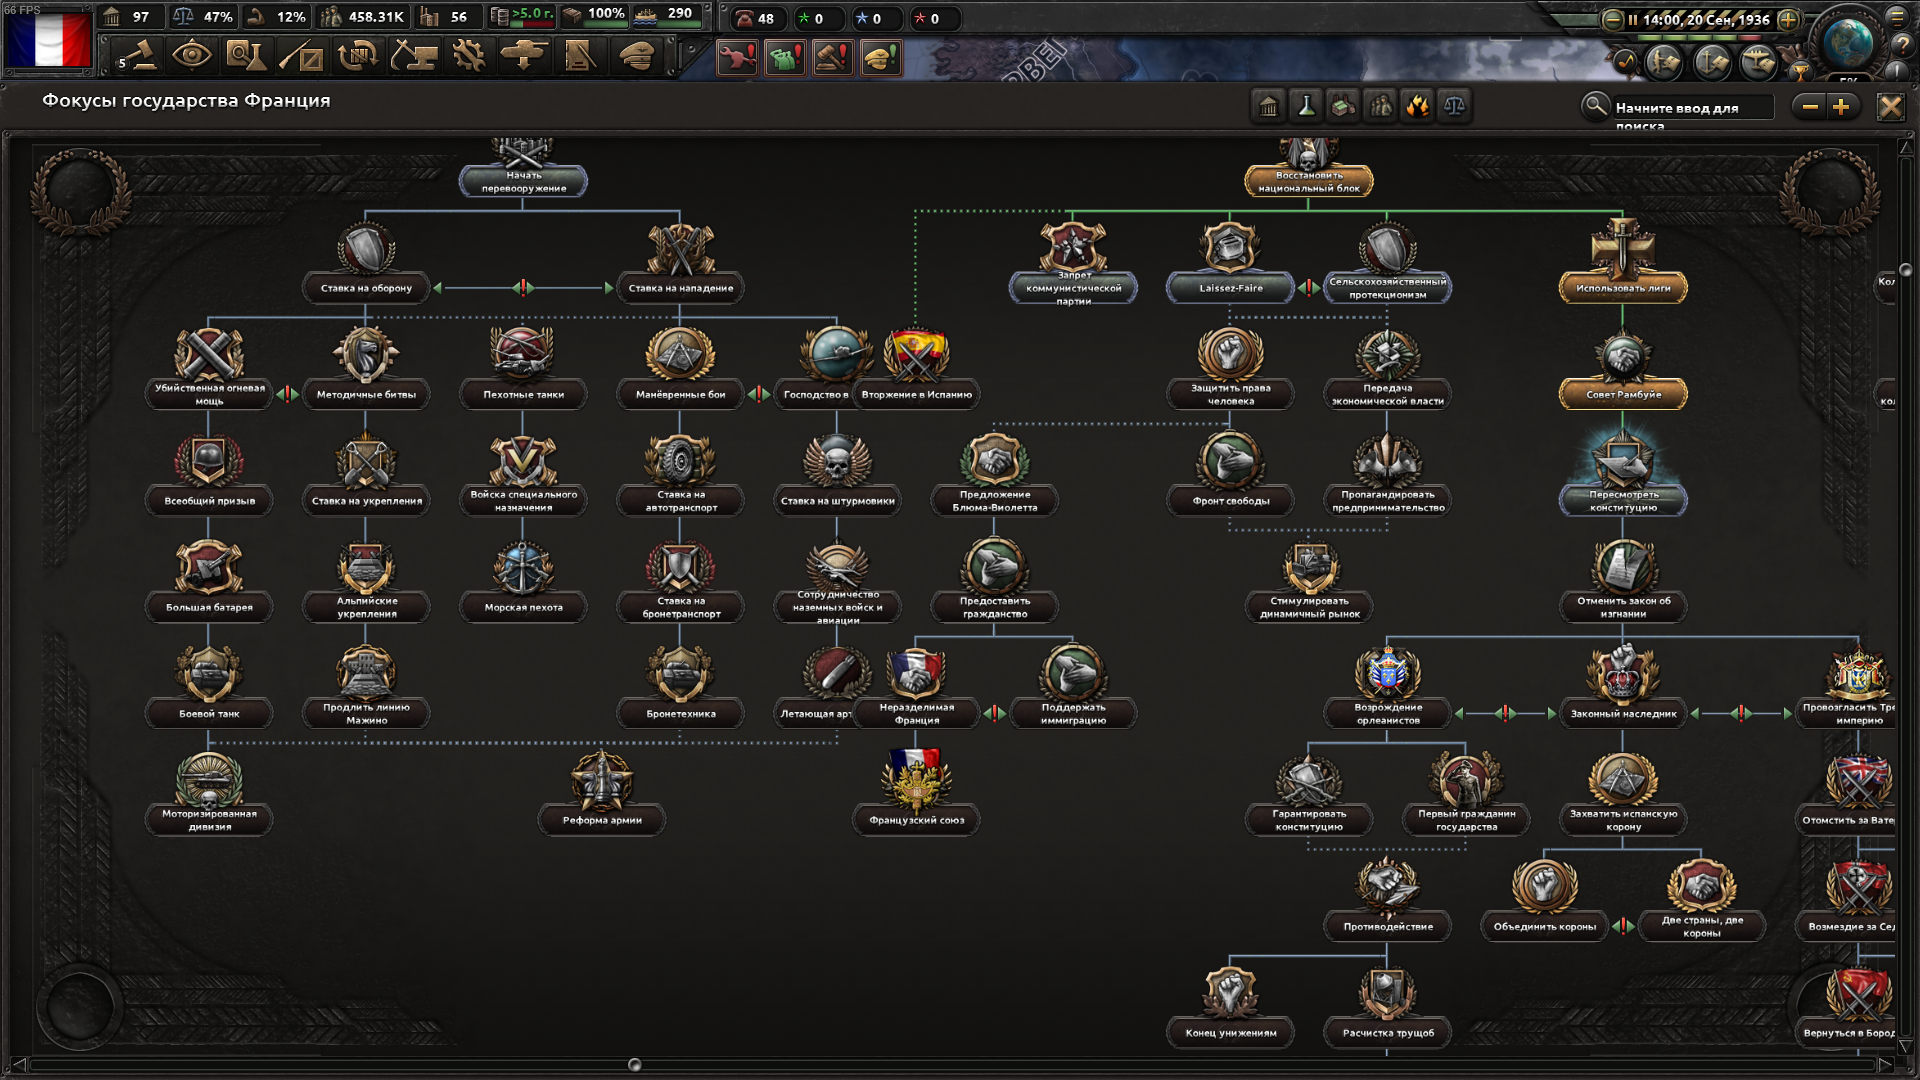Image resolution: width=1920 pixels, height=1080 pixels.
Task: Toggle the flame focus filter
Action: coord(1417,106)
